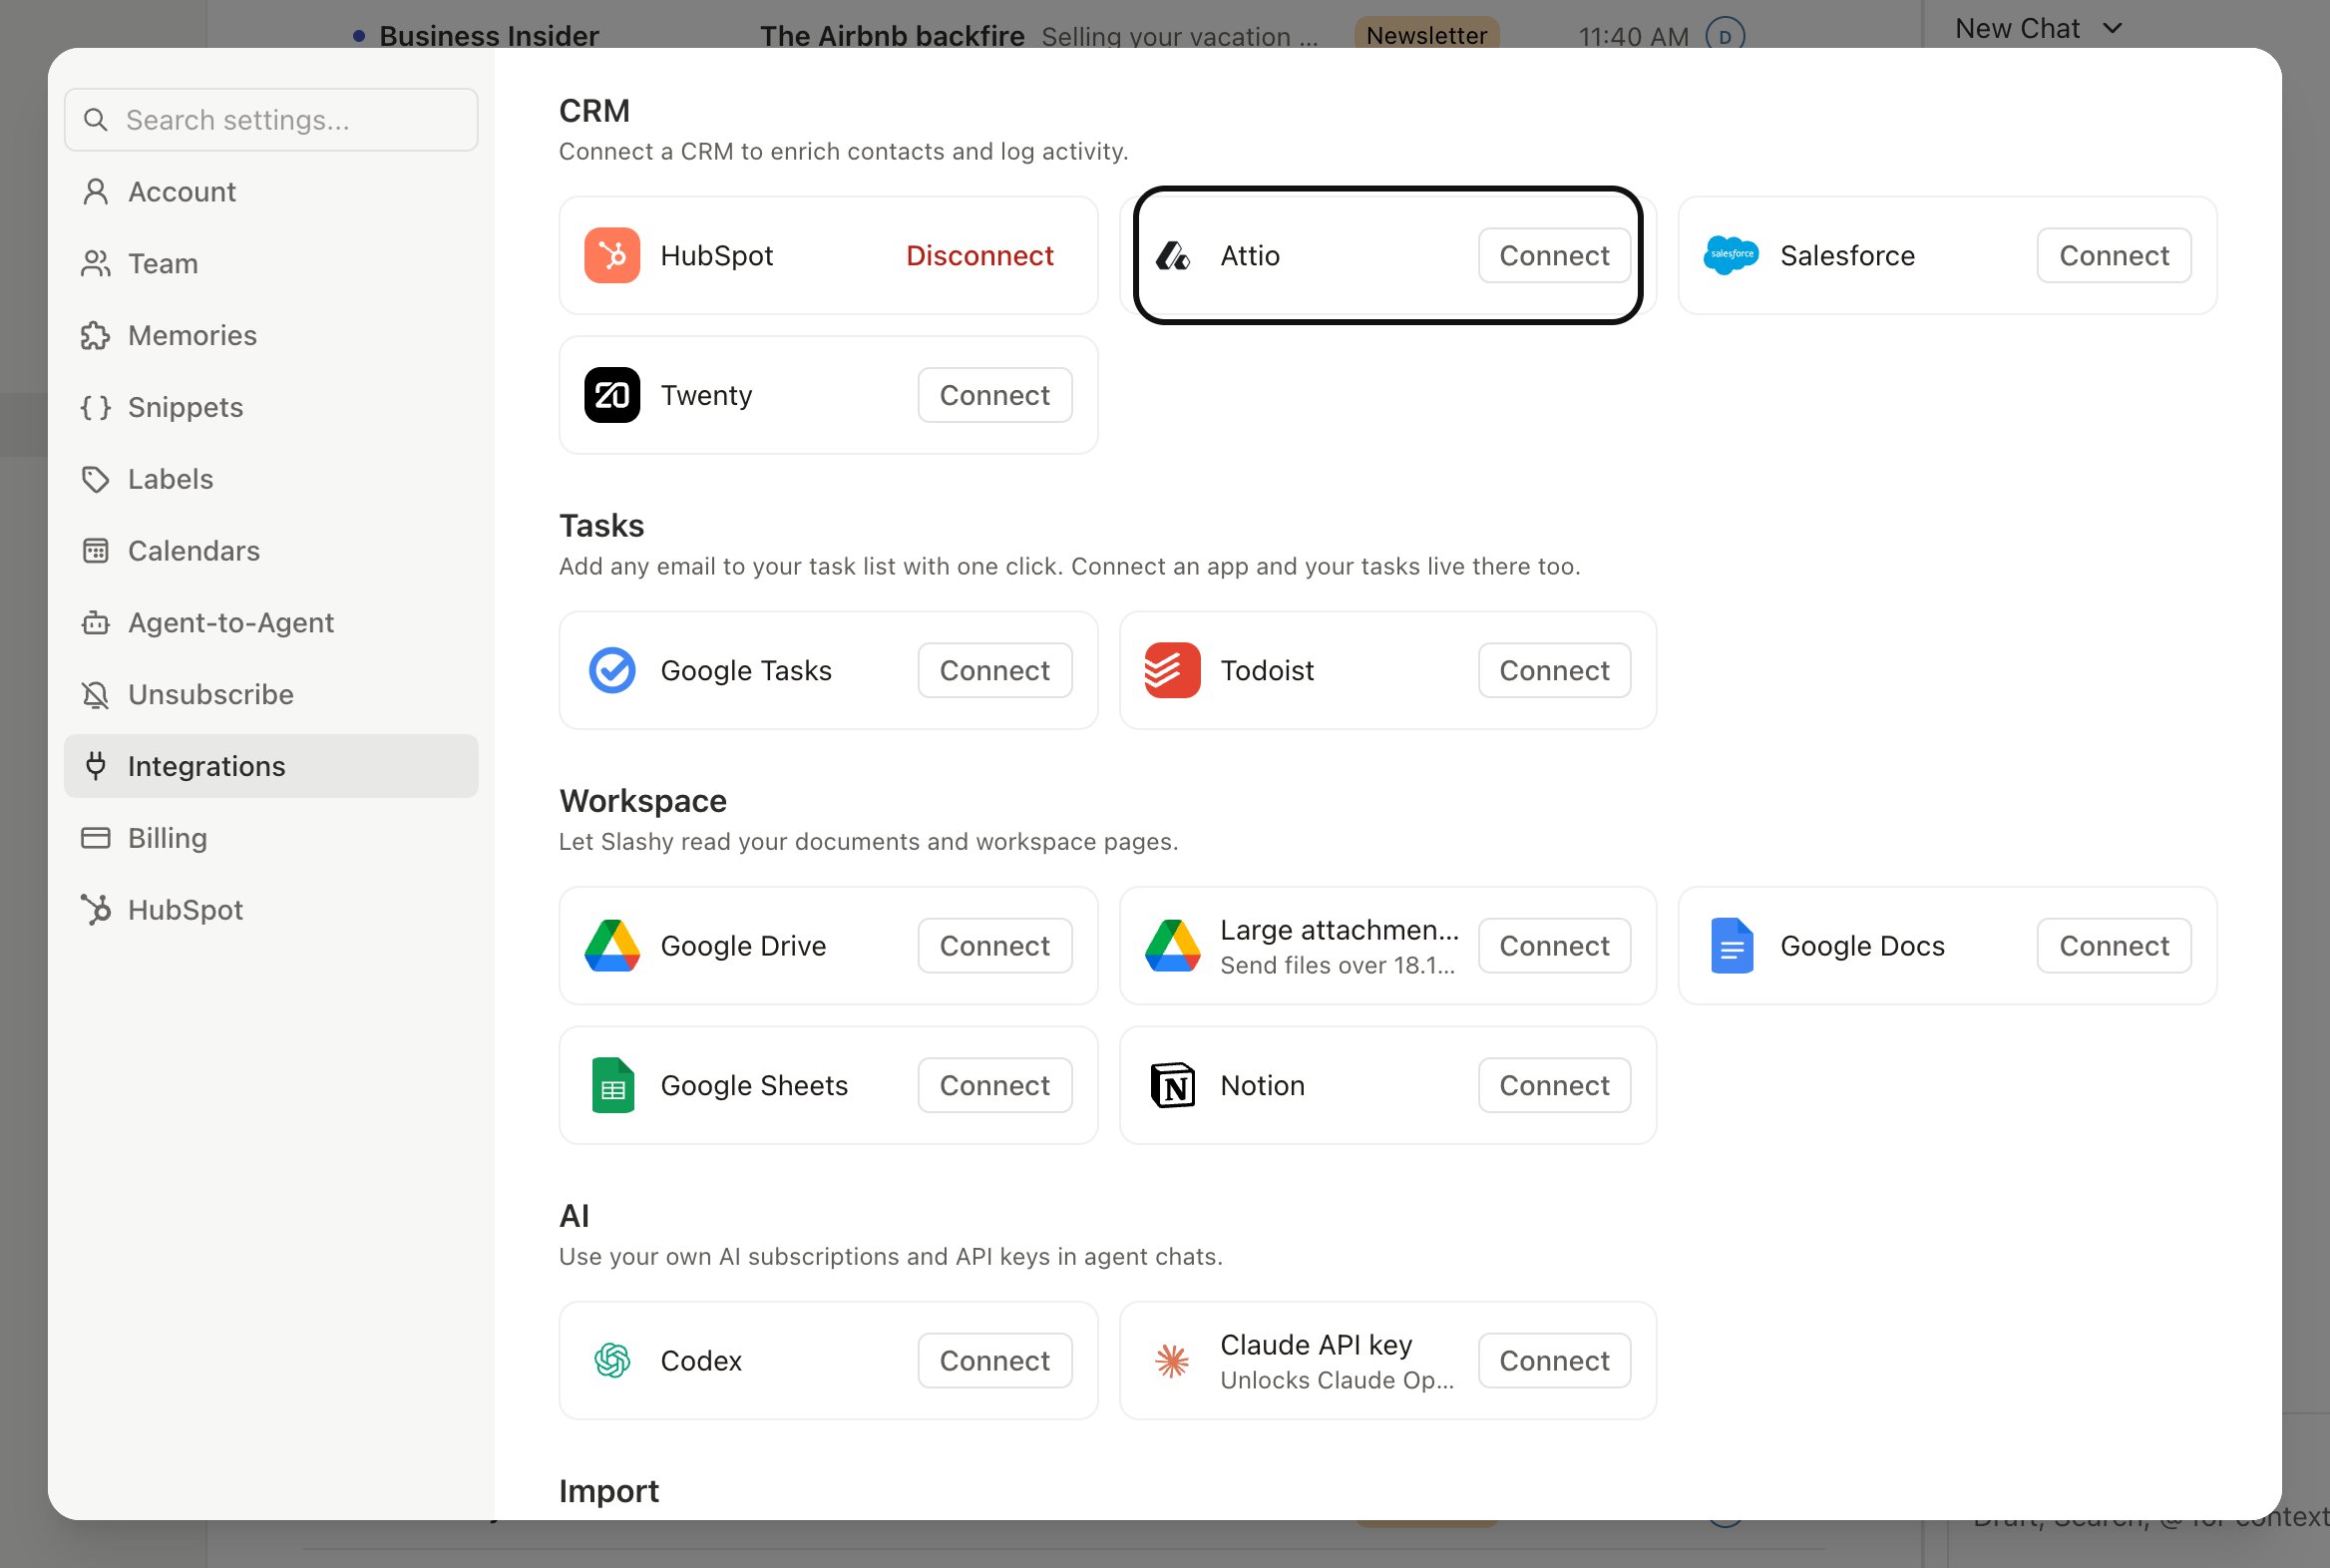Connect Claude API key
Viewport: 2330px width, 1568px height.
coord(1554,1361)
